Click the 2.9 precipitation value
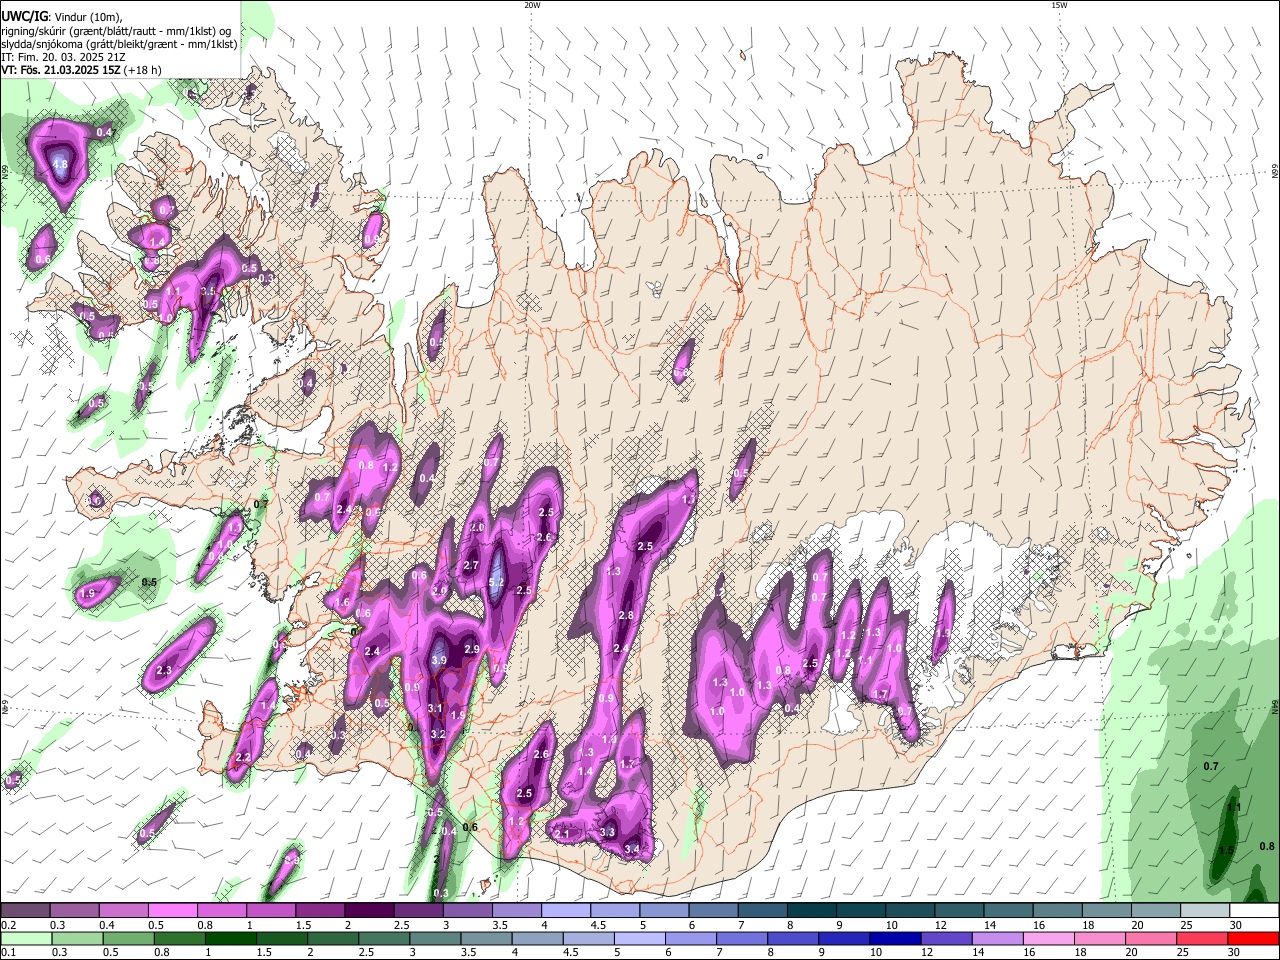This screenshot has height=960, width=1280. 472,649
